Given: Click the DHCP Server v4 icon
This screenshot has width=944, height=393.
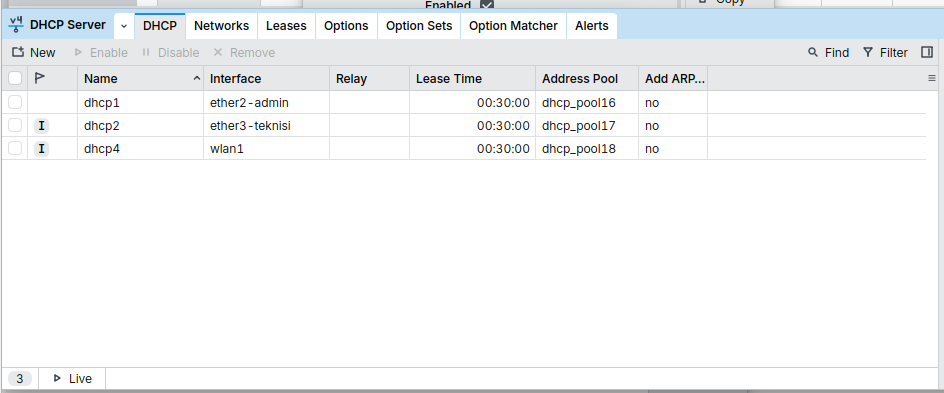Looking at the screenshot, I should 17,25.
